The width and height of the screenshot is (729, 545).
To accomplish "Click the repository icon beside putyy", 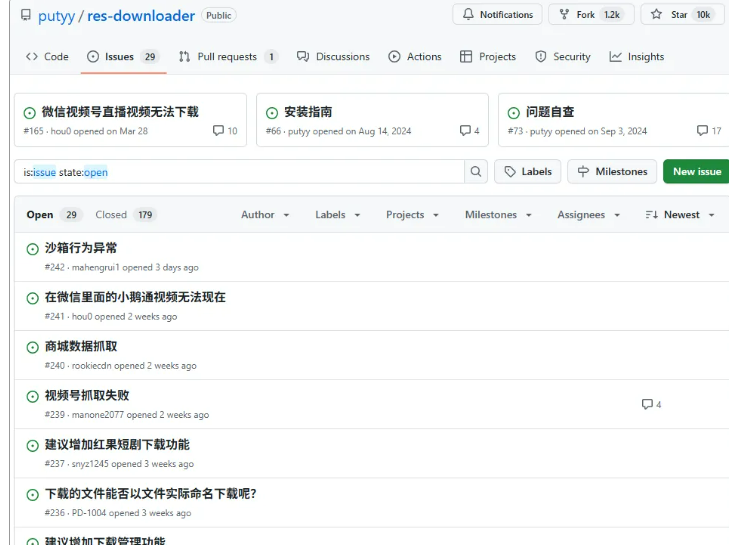I will pyautogui.click(x=26, y=15).
